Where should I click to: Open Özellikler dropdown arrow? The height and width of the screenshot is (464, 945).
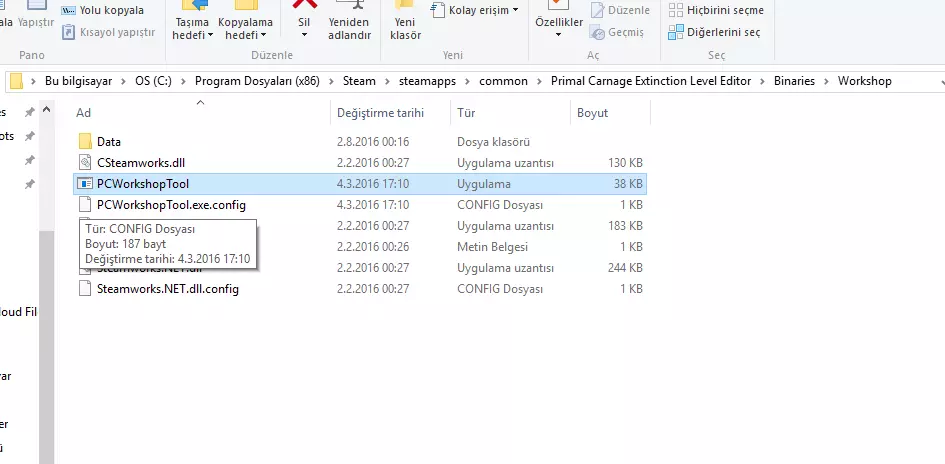point(559,35)
